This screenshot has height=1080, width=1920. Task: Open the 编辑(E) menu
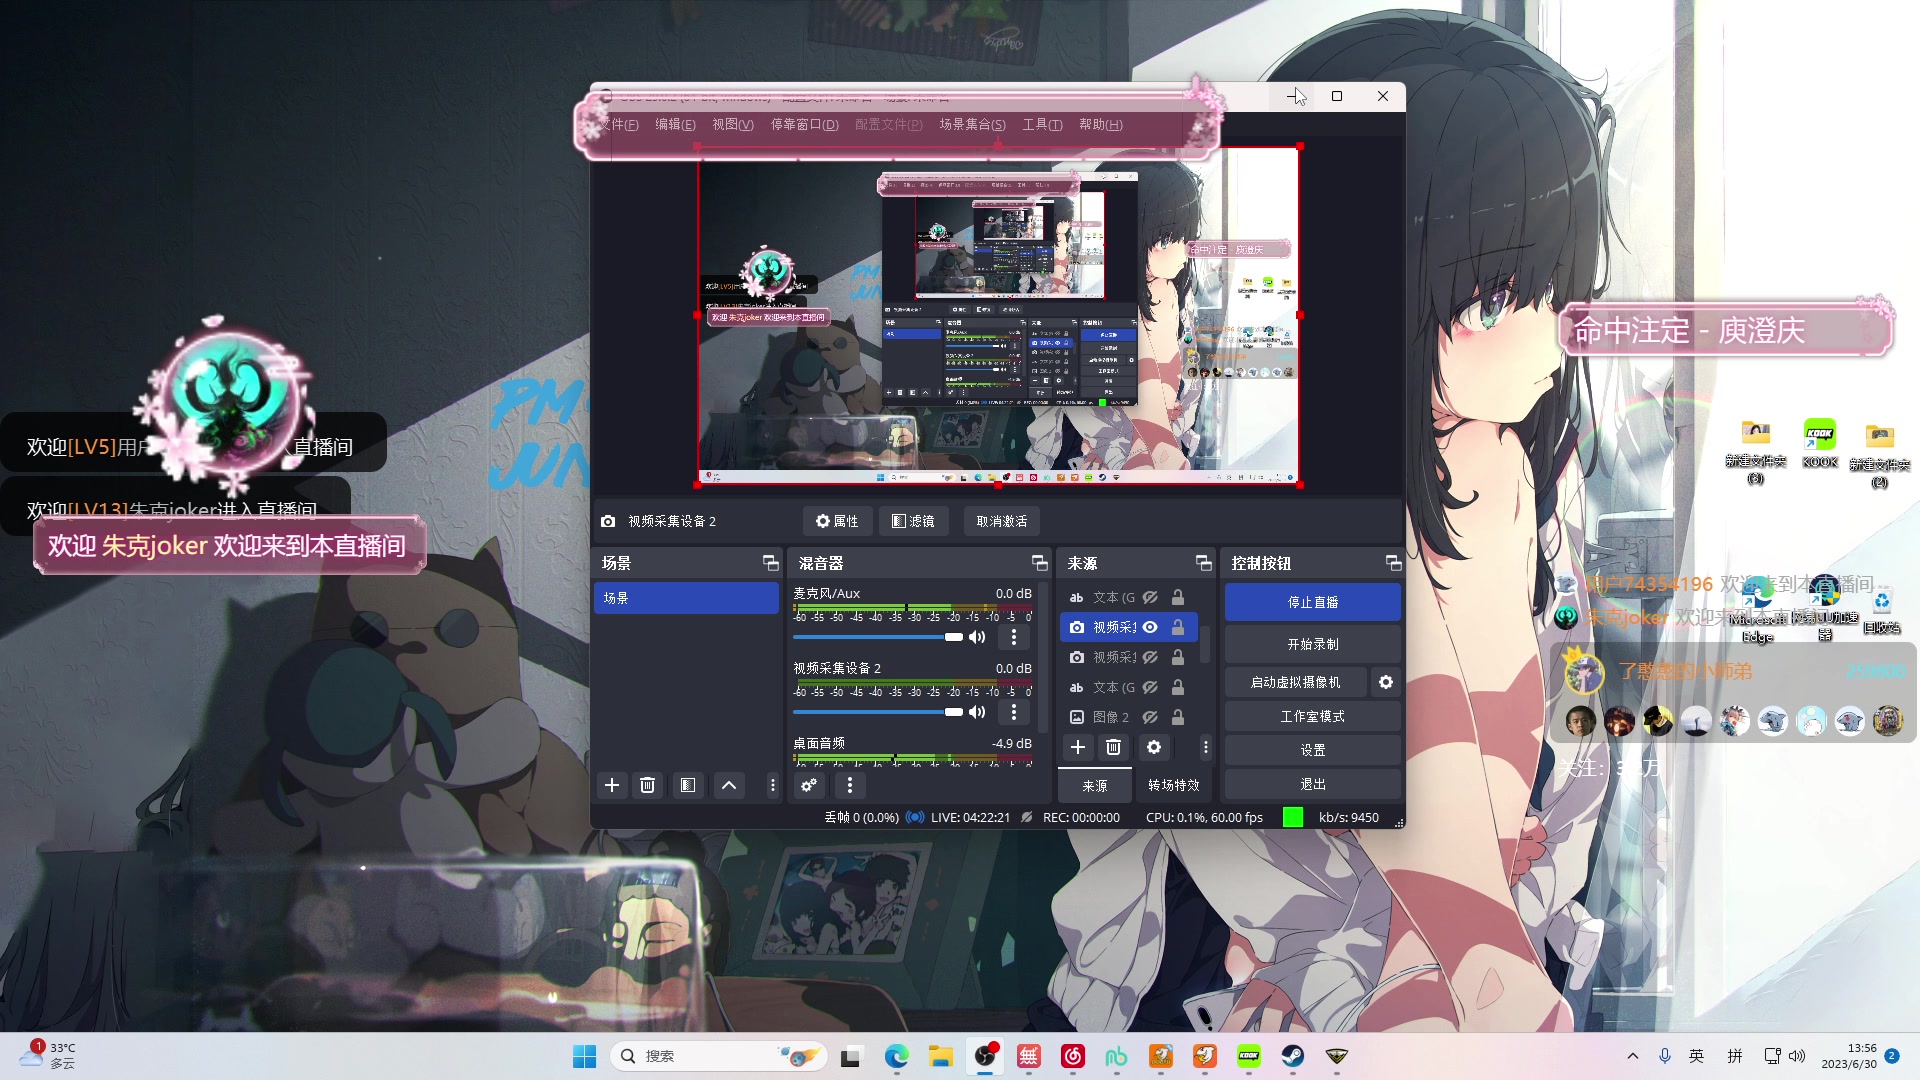[x=675, y=124]
